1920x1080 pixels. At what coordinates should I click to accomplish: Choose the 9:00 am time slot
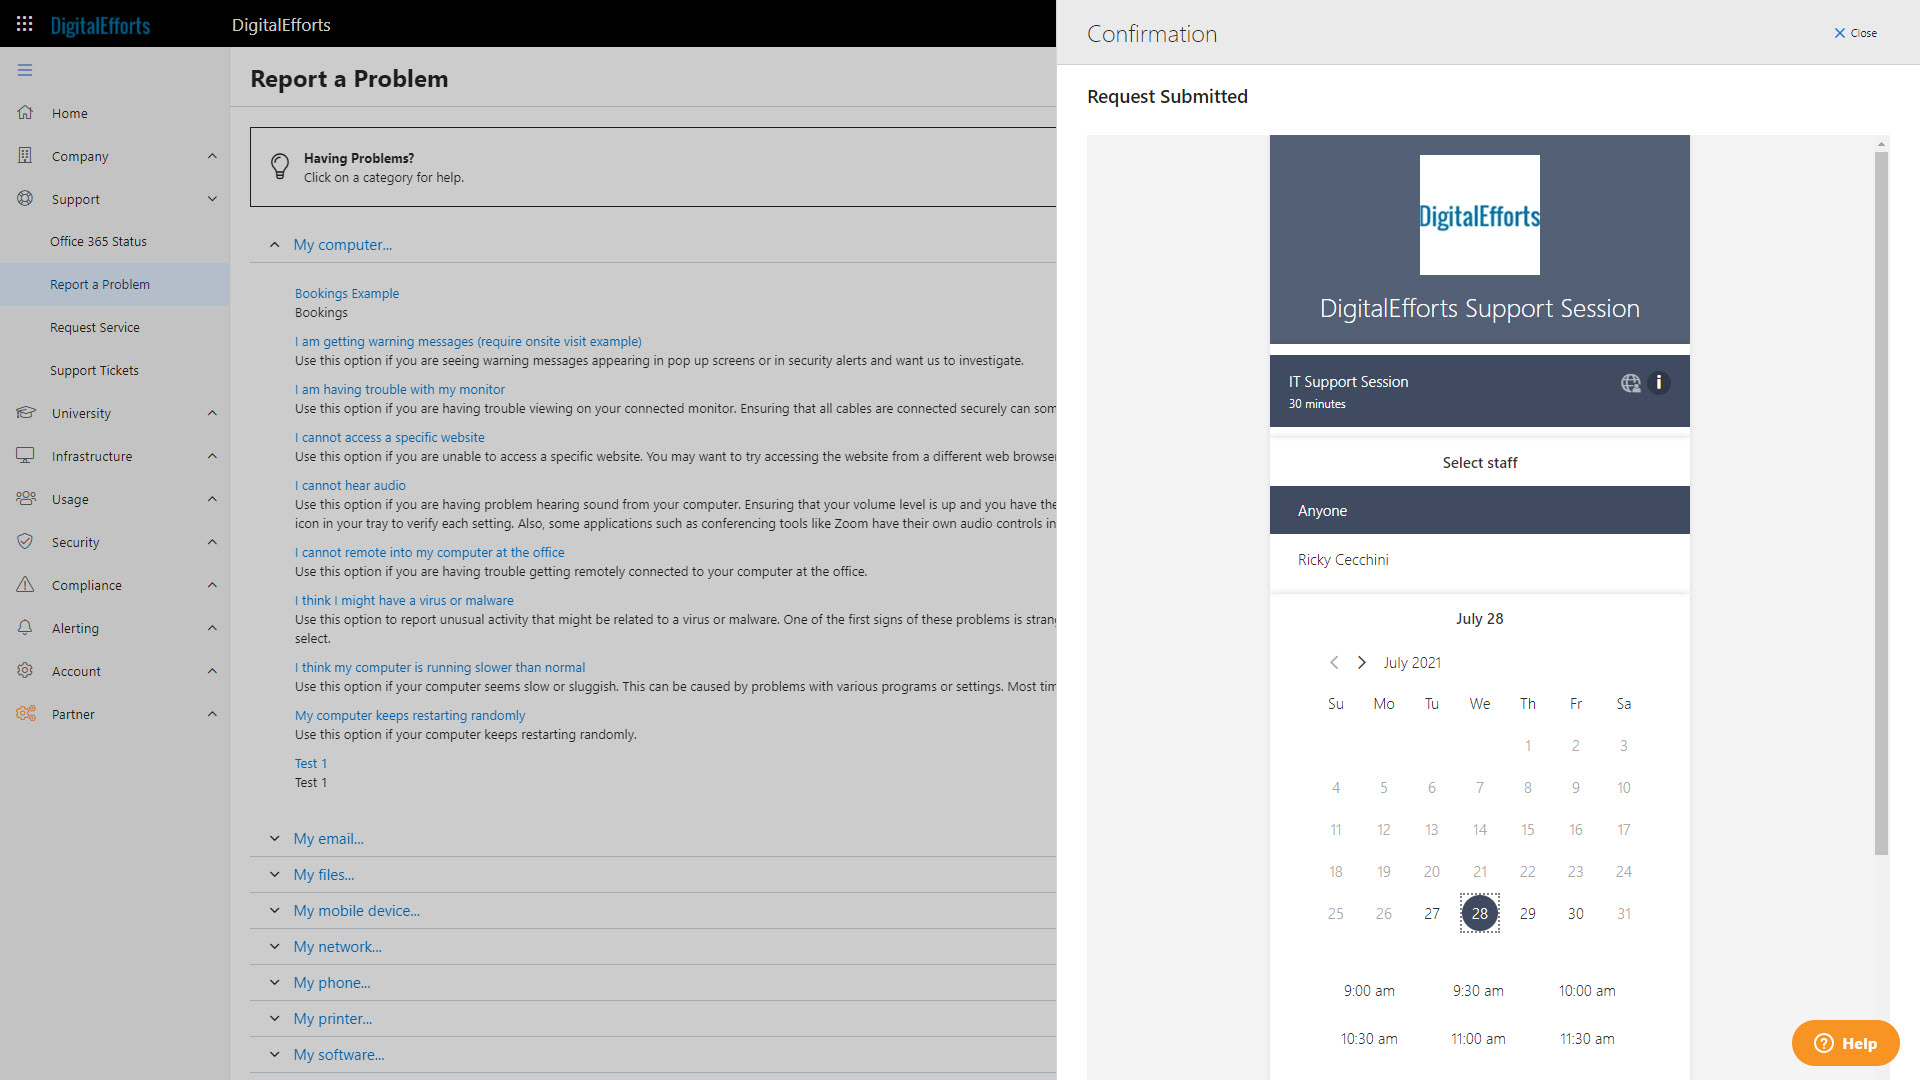1369,990
